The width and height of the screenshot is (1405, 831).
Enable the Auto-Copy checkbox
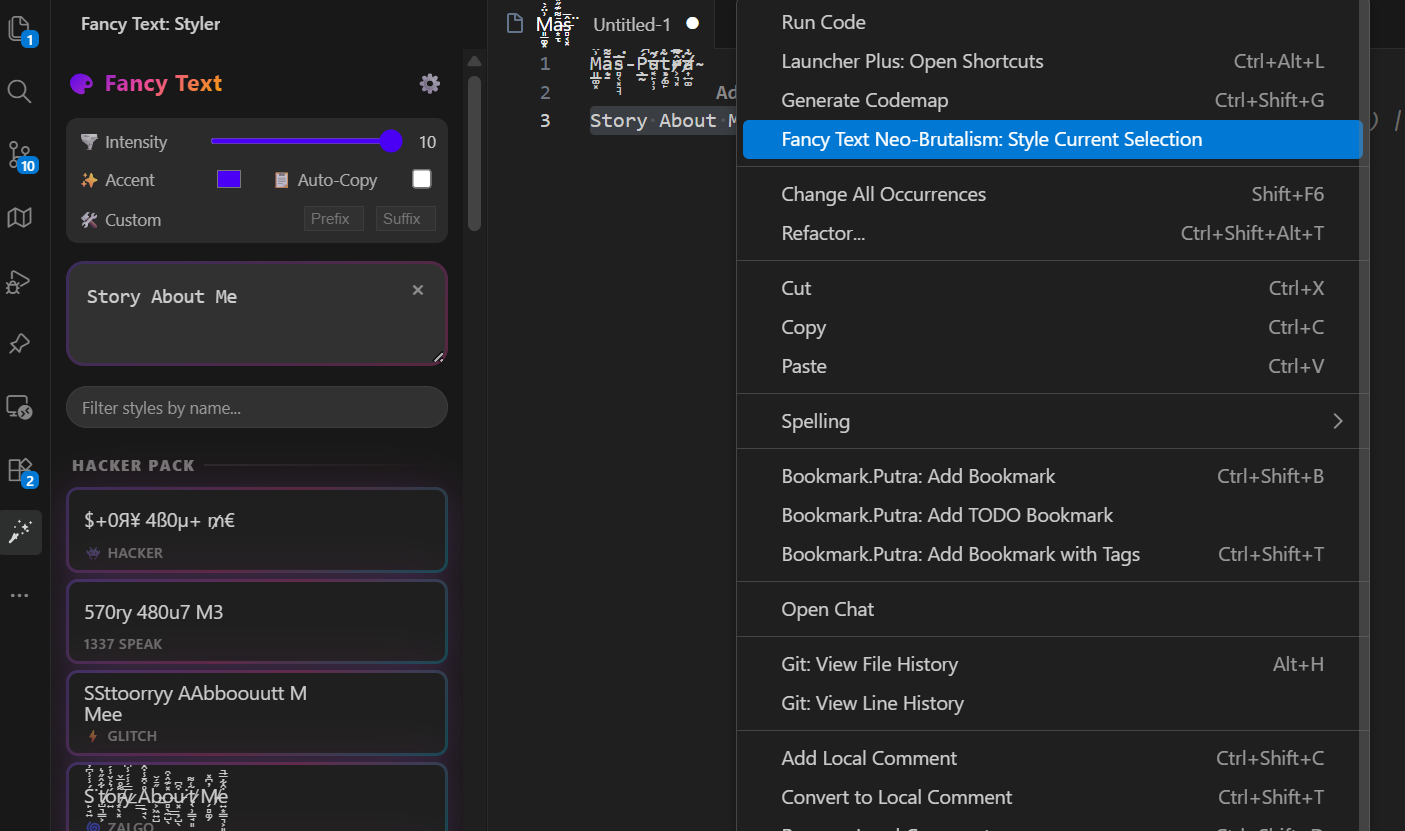coord(421,179)
